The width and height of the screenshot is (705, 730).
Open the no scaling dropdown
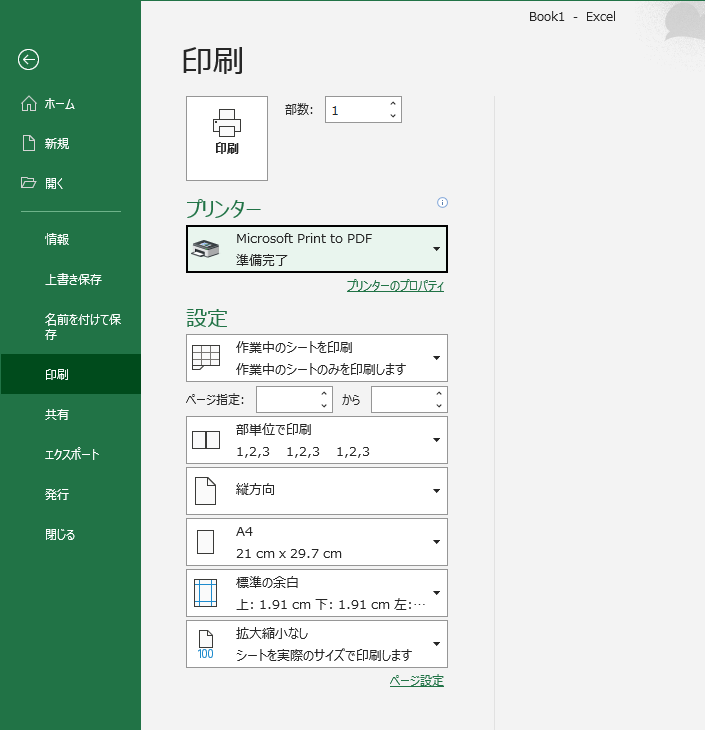[316, 644]
